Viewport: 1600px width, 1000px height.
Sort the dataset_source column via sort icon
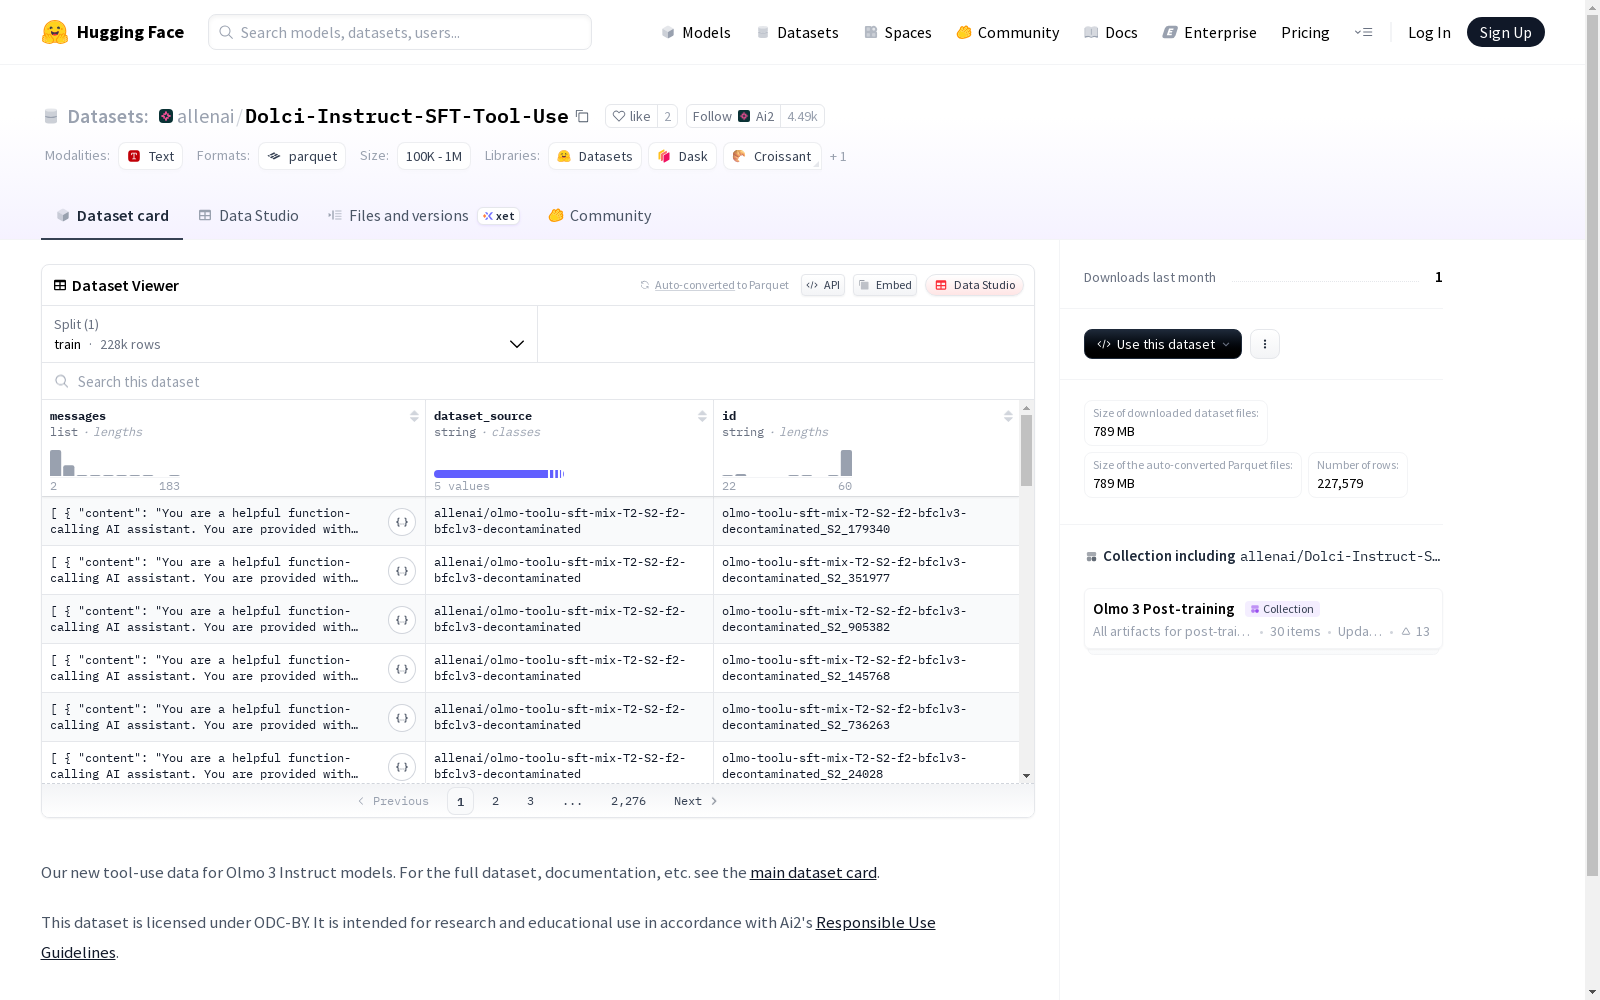coord(702,416)
